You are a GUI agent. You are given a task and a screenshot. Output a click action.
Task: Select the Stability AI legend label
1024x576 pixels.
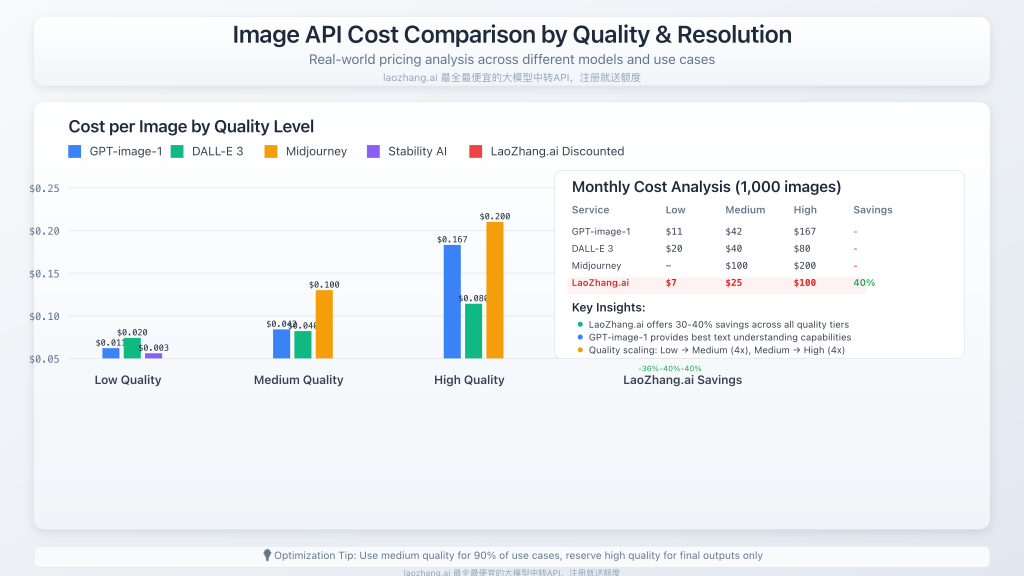[417, 152]
